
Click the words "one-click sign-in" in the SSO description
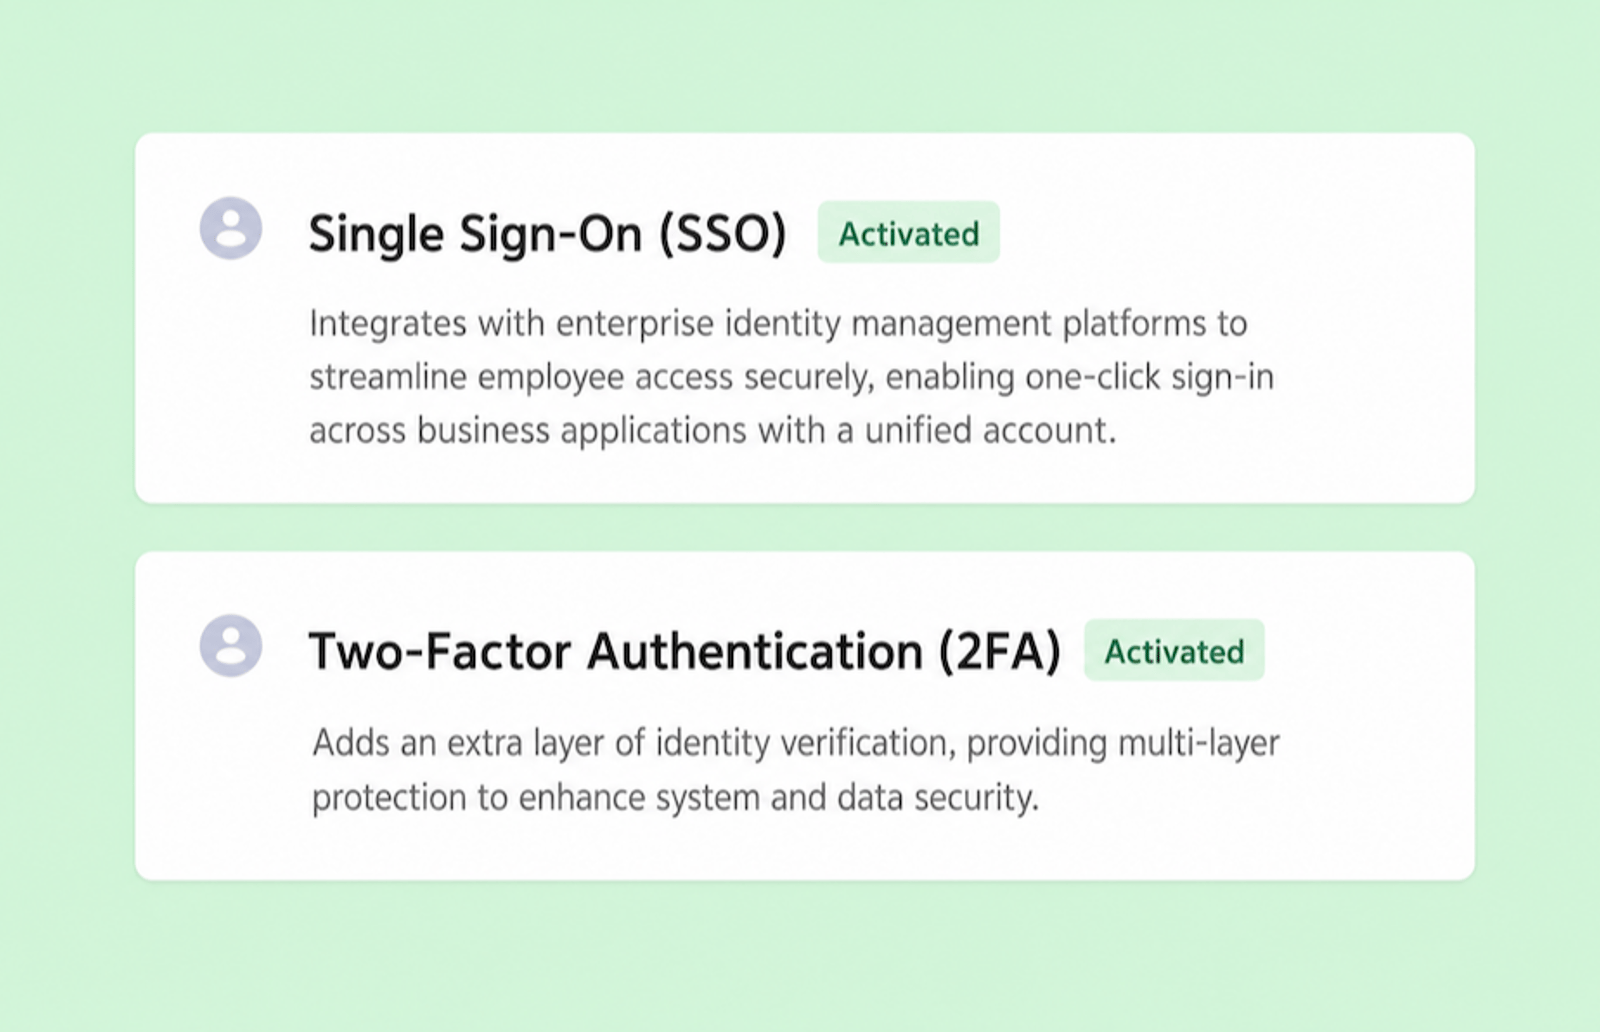1149,377
